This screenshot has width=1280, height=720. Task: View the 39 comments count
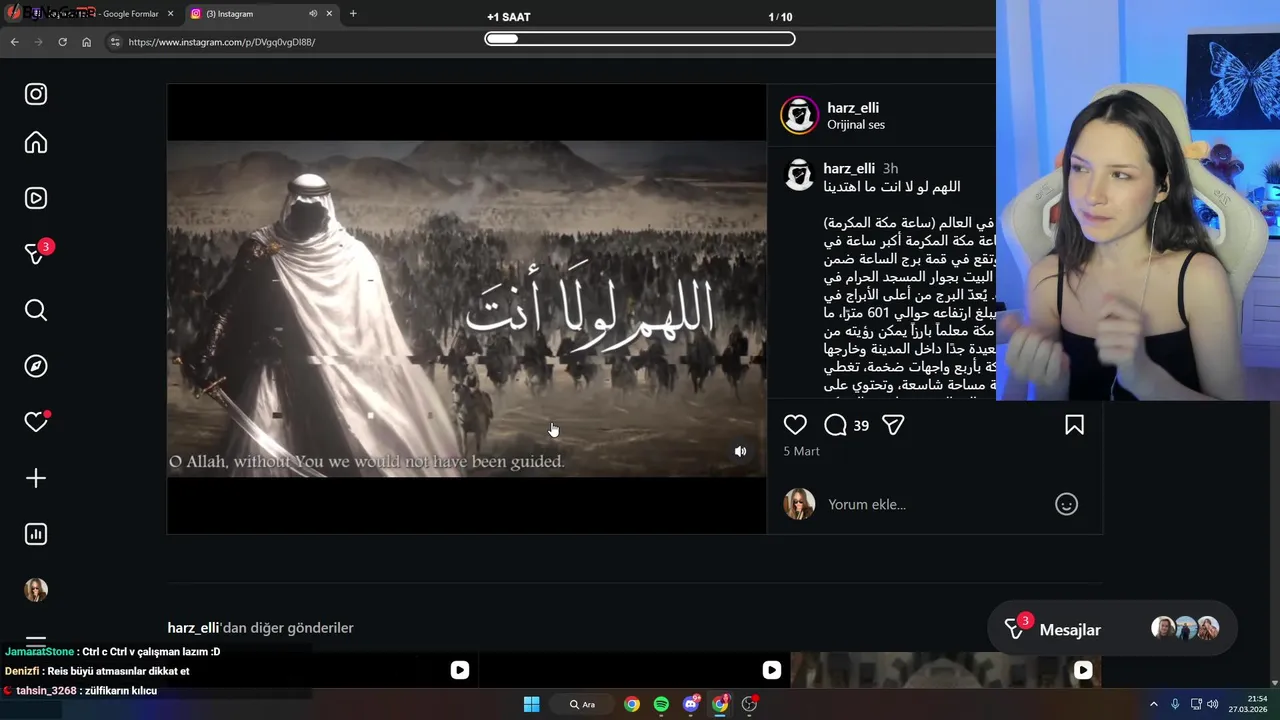861,425
